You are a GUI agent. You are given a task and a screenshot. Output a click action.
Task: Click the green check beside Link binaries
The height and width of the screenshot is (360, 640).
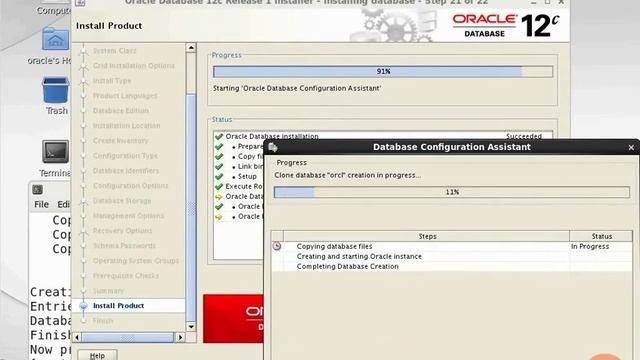coord(219,167)
